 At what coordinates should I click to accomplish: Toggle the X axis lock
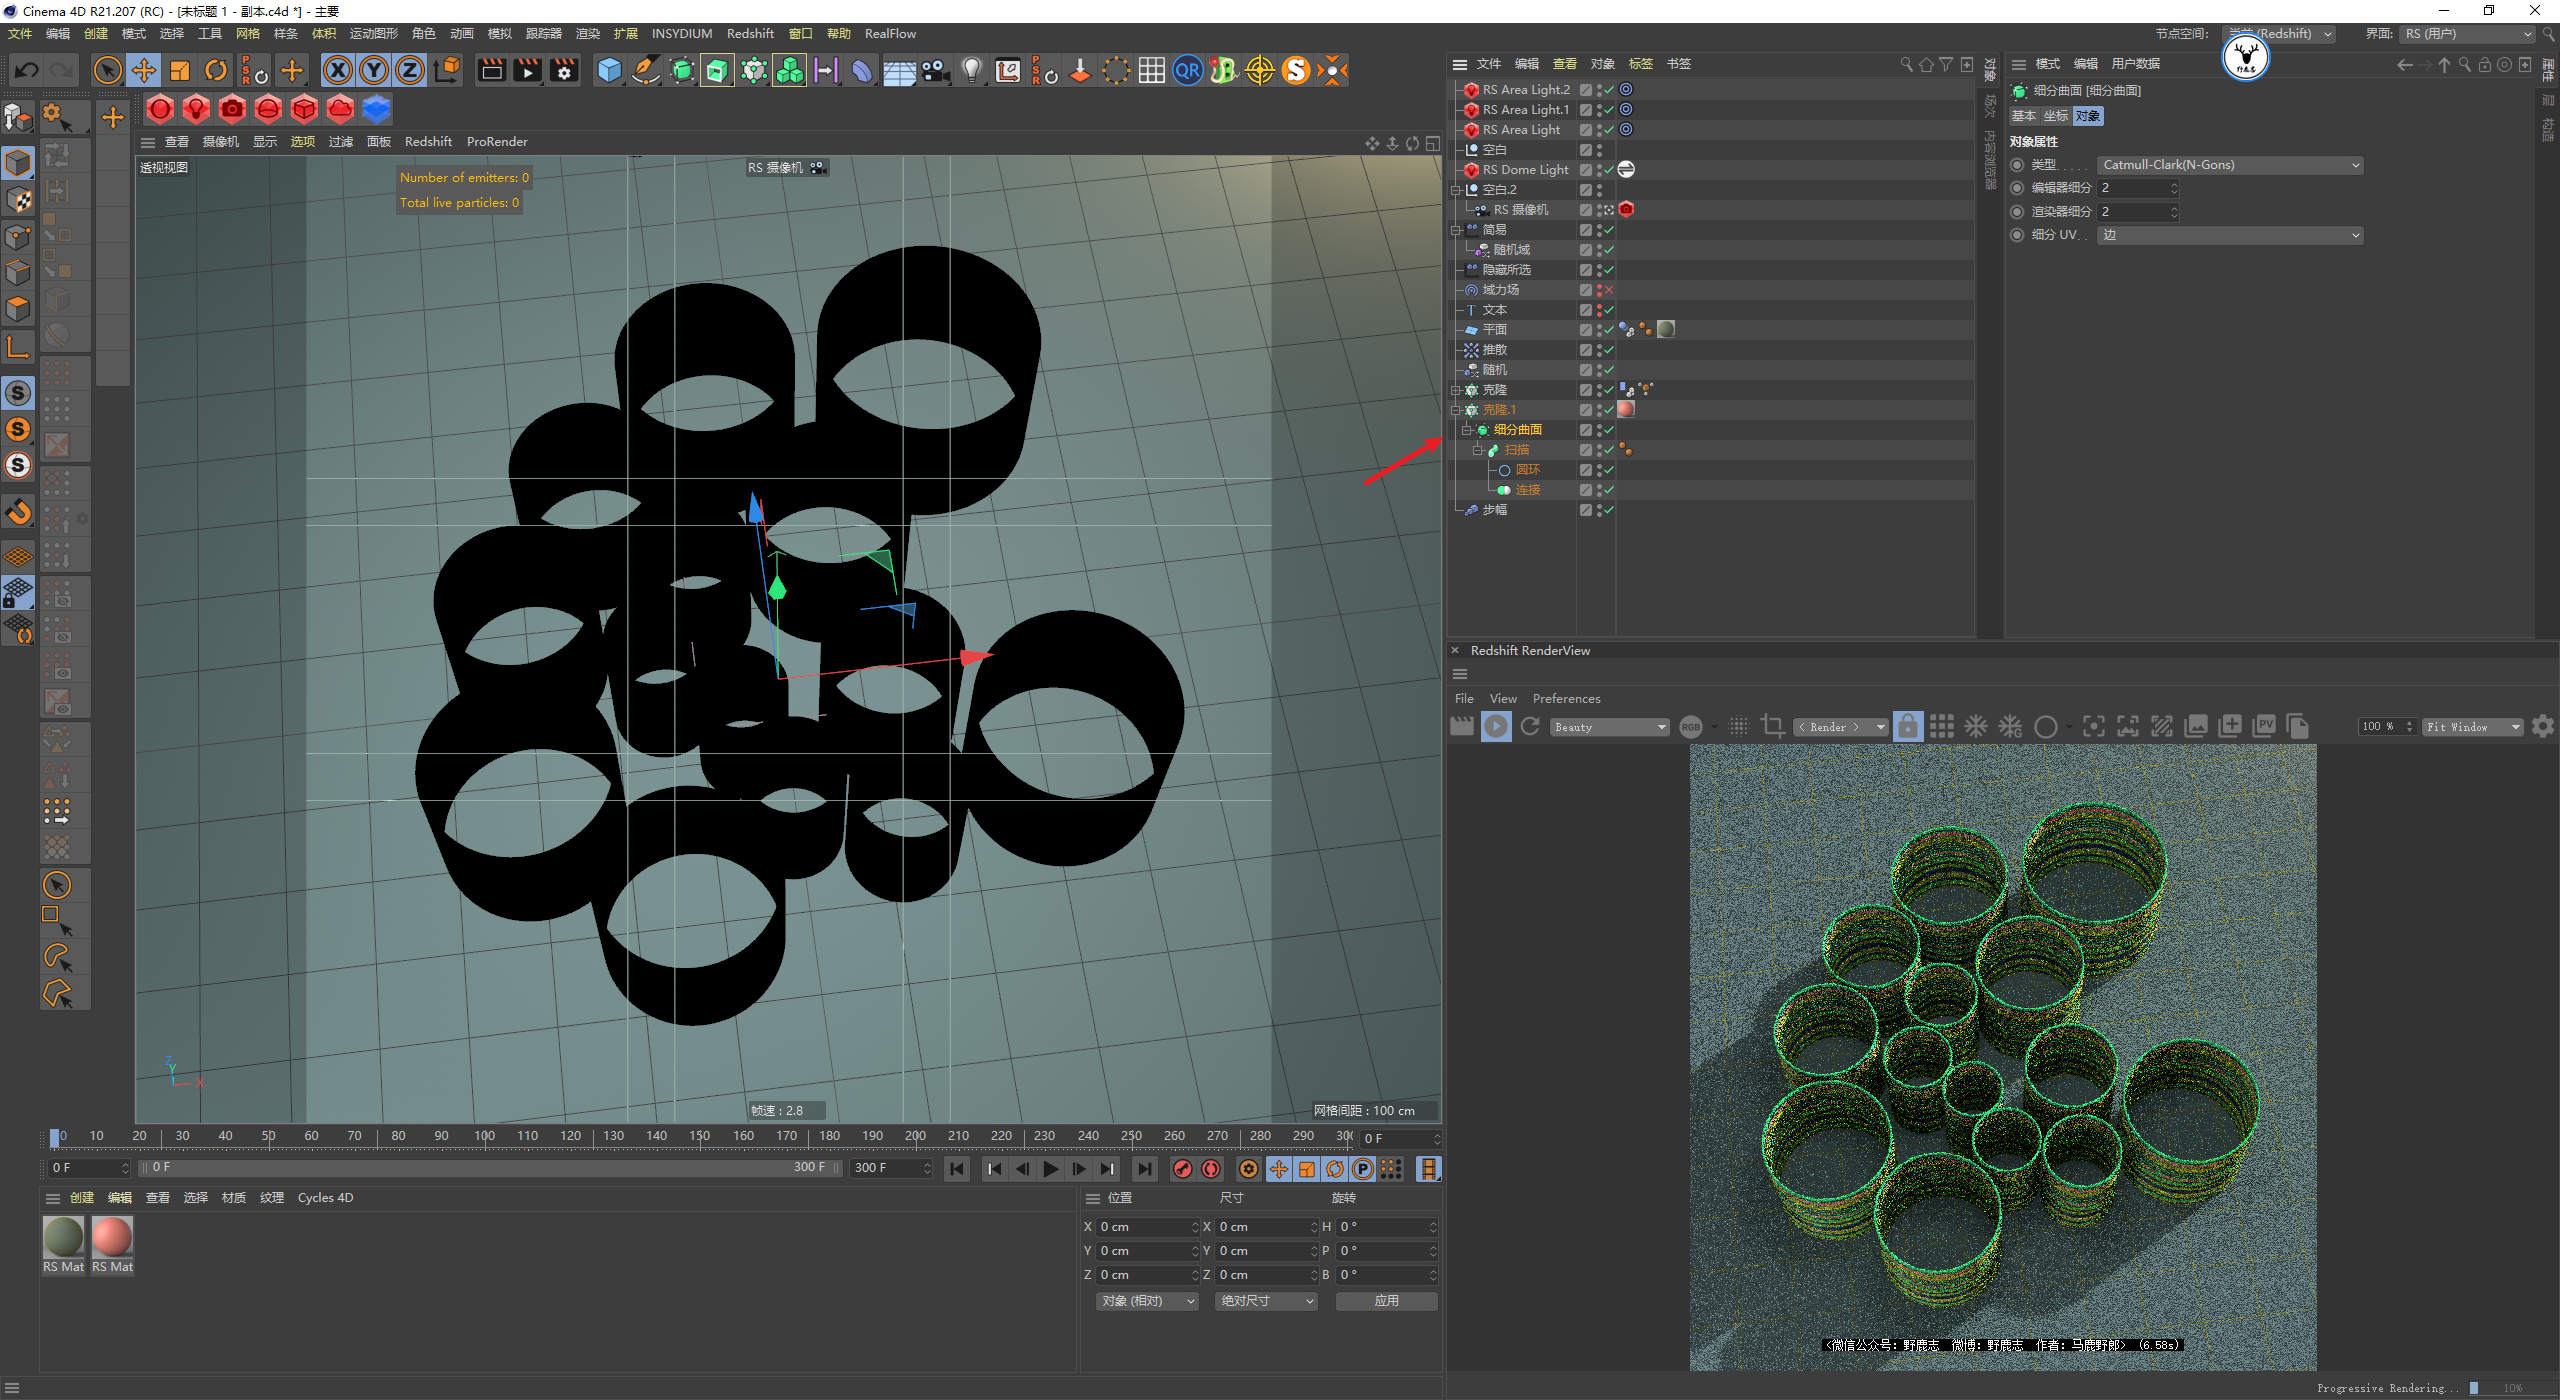[338, 70]
